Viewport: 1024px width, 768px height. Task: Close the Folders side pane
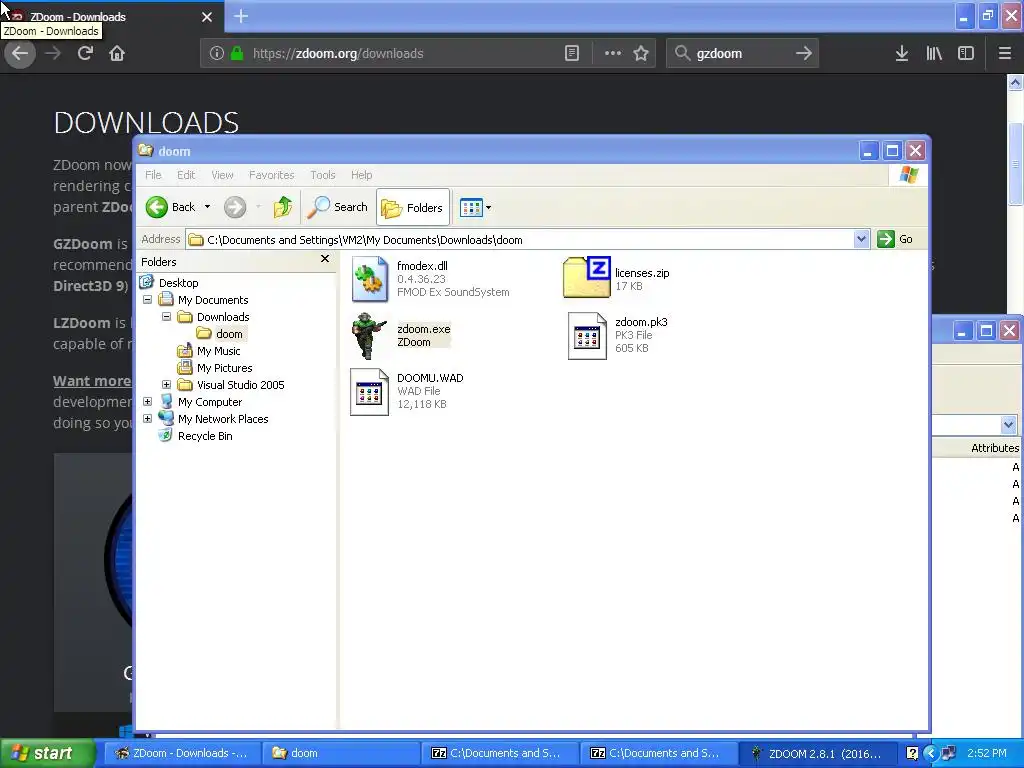325,259
